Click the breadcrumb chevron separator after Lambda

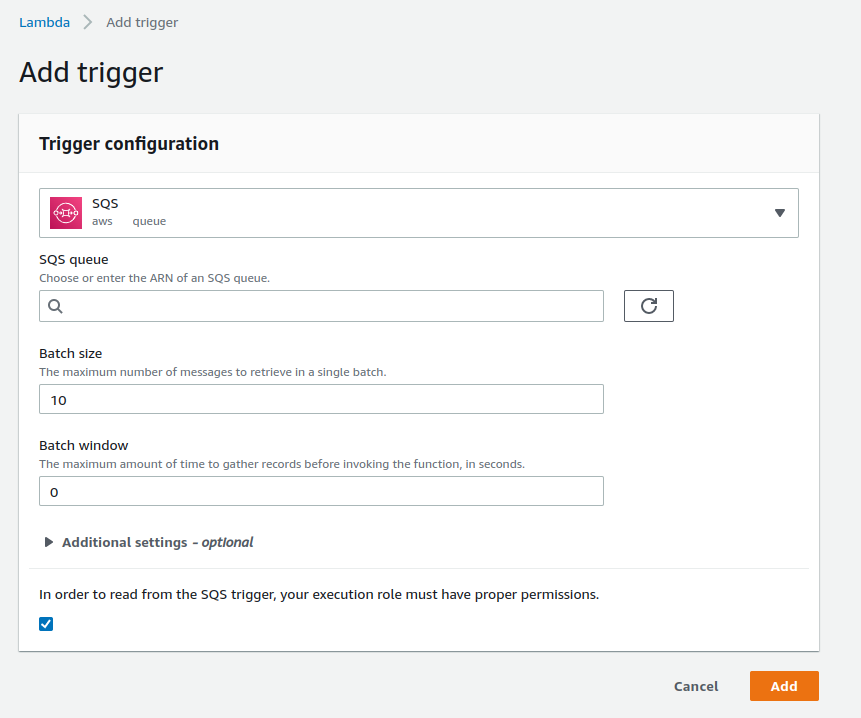point(88,22)
